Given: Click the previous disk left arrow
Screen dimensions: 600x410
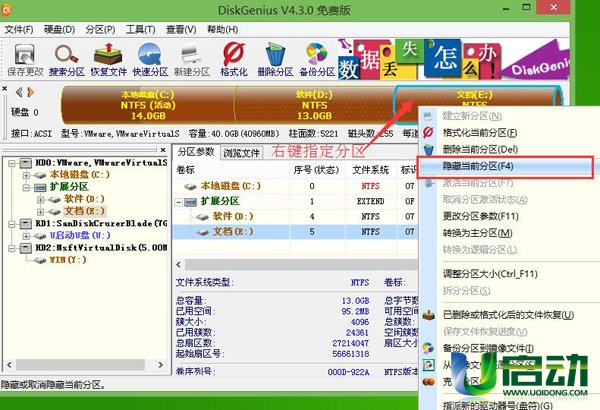Looking at the screenshot, I should pos(19,92).
